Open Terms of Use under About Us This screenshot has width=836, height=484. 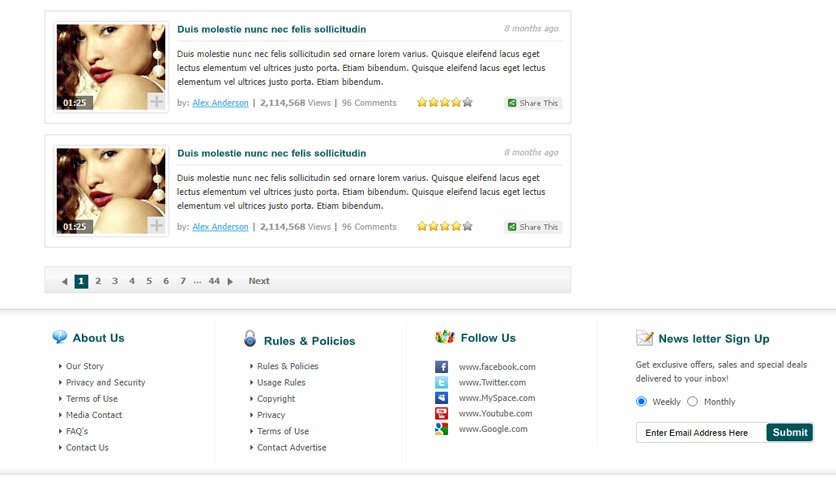tap(92, 399)
